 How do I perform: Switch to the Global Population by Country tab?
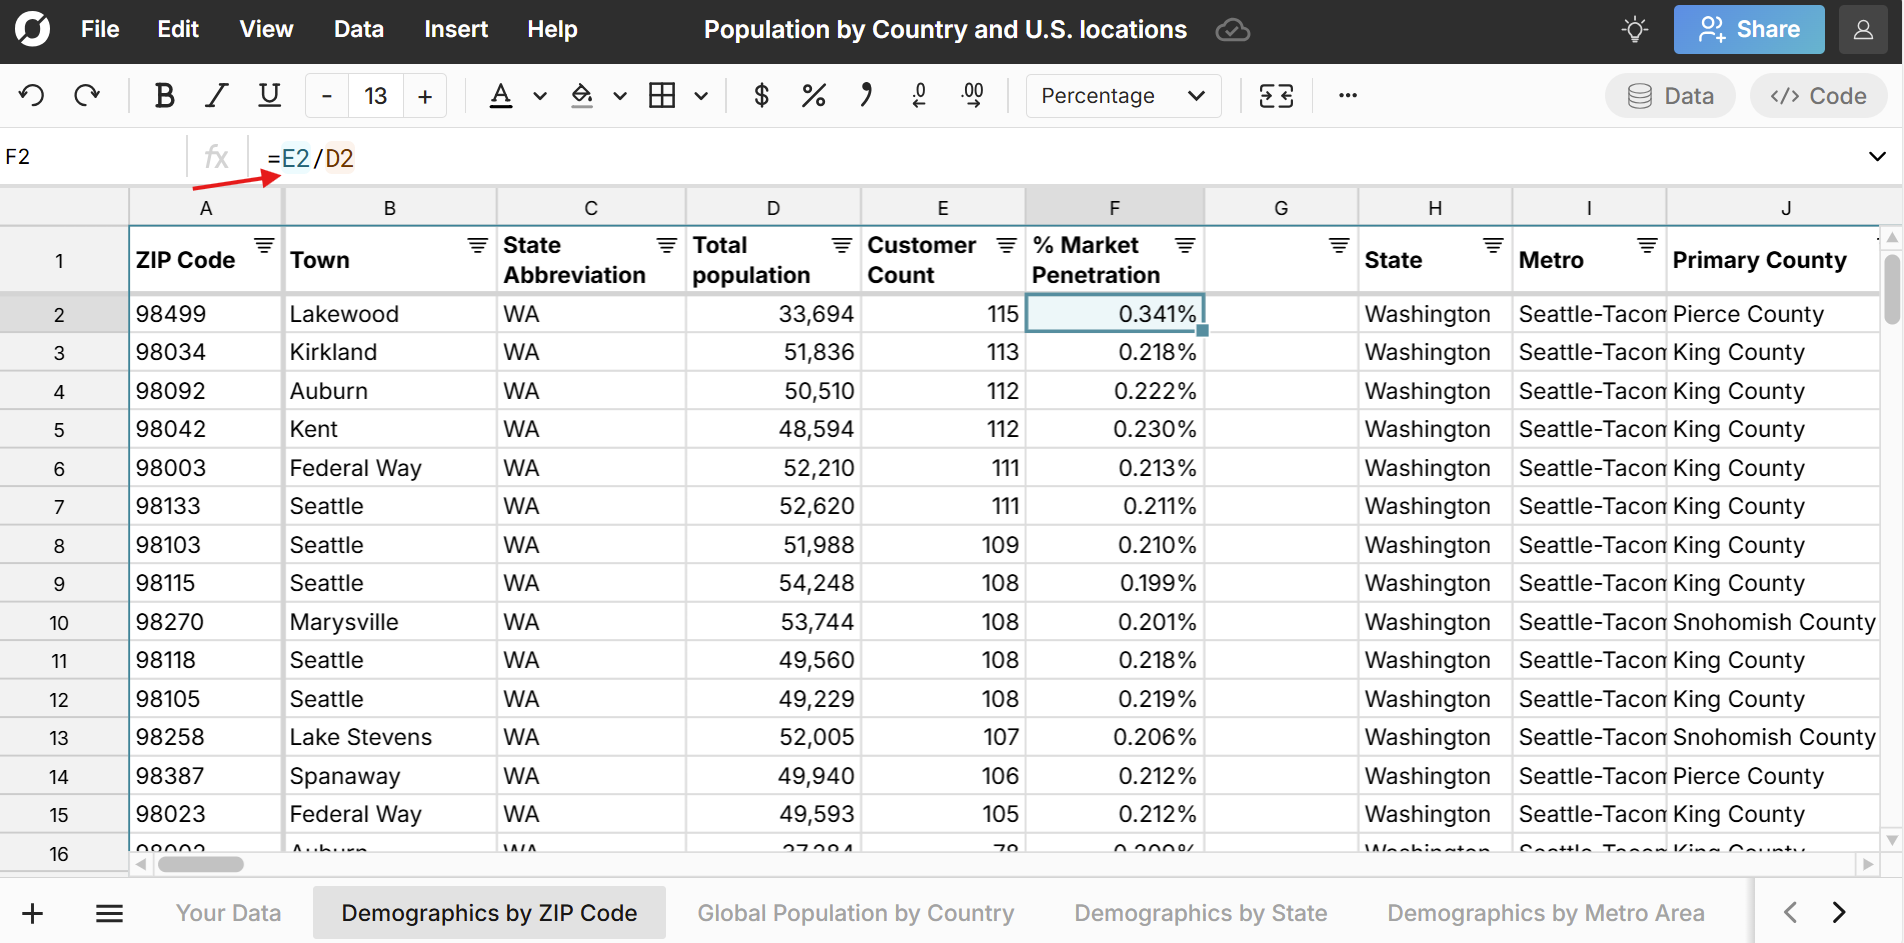tap(855, 912)
